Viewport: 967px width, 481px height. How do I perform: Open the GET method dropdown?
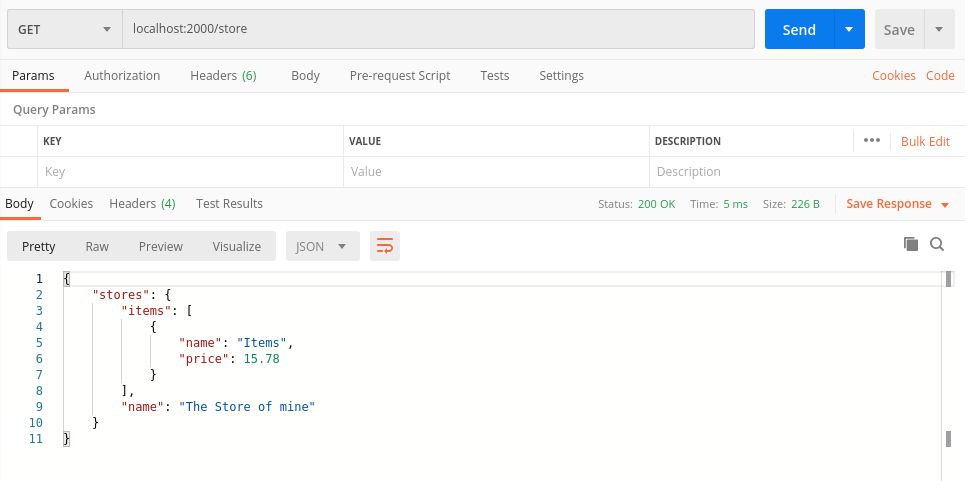[65, 29]
